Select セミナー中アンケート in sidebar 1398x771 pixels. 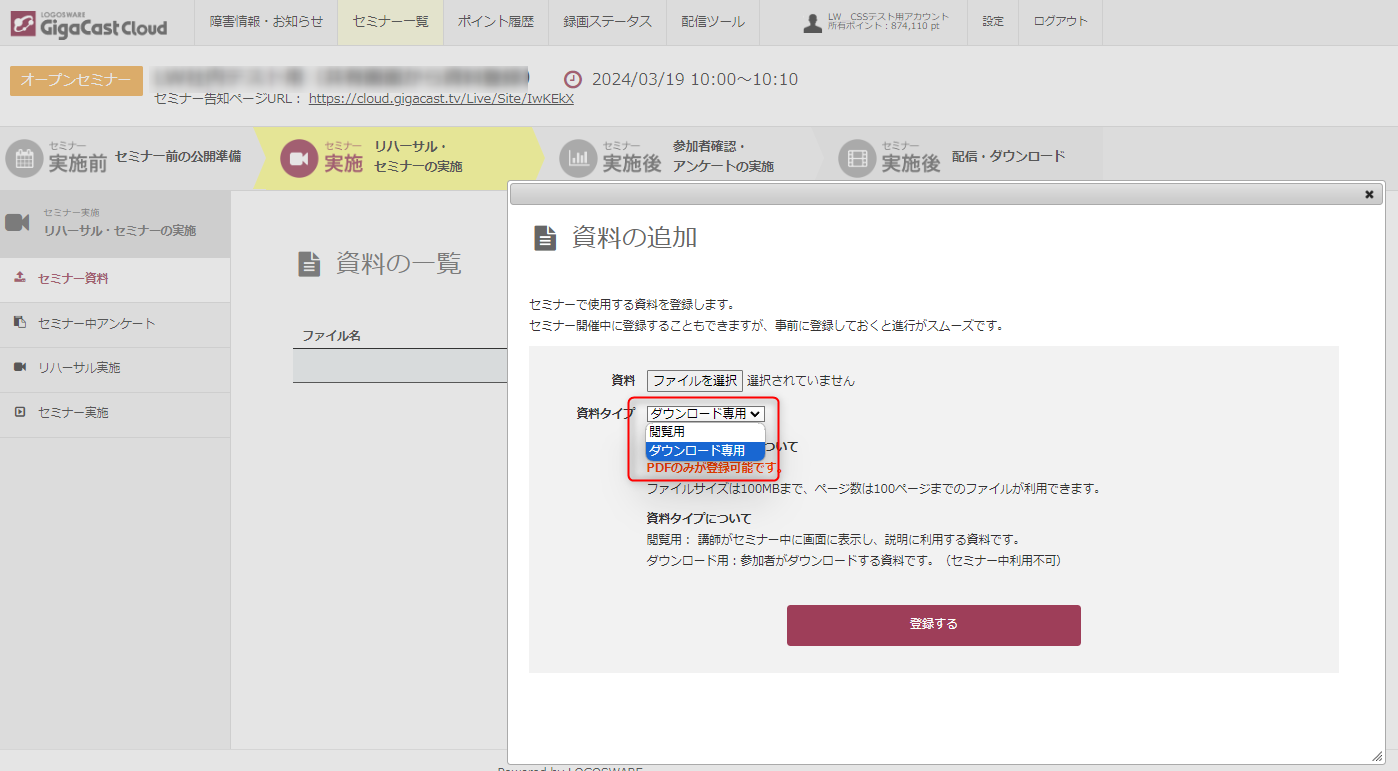115,324
